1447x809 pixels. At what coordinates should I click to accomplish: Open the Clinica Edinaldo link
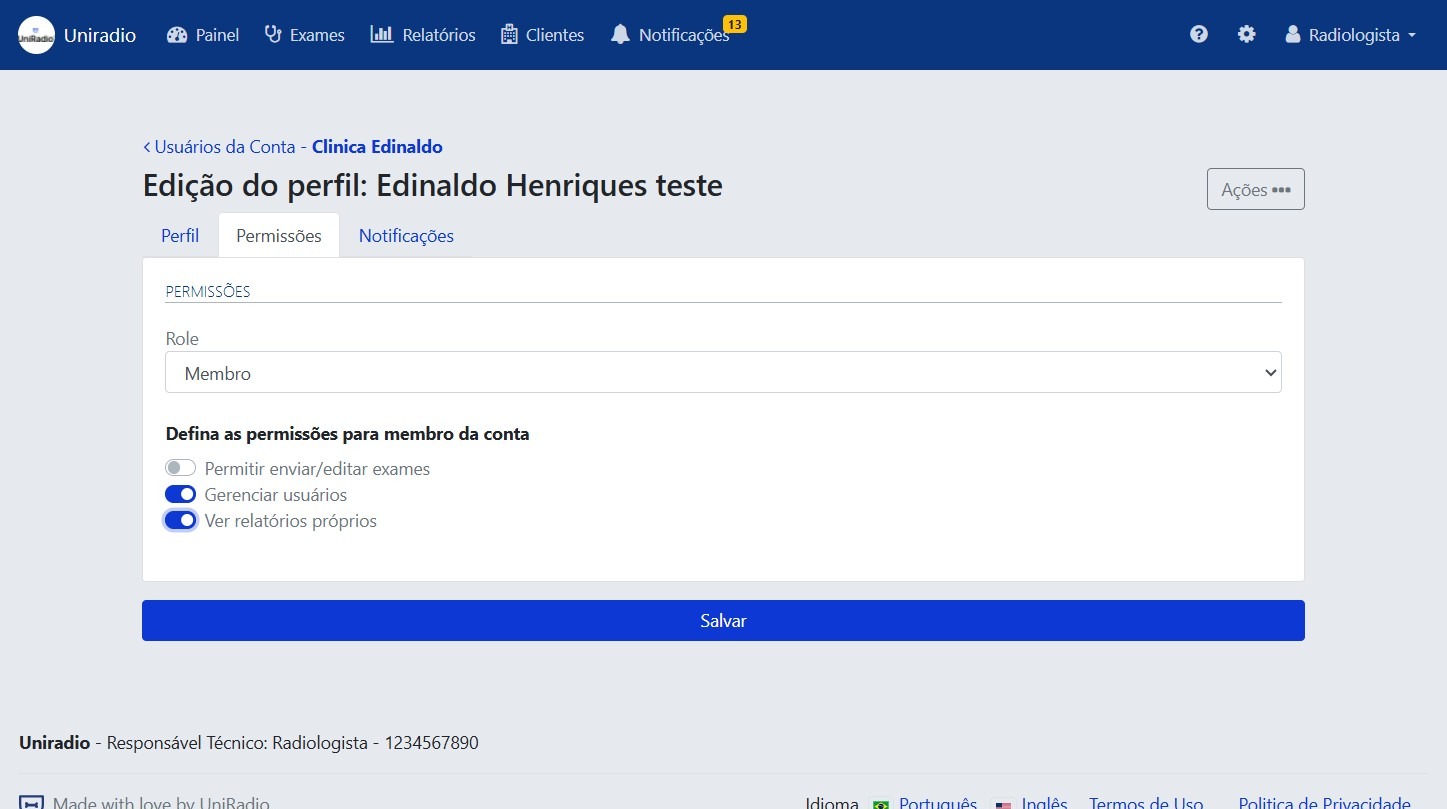coord(377,146)
